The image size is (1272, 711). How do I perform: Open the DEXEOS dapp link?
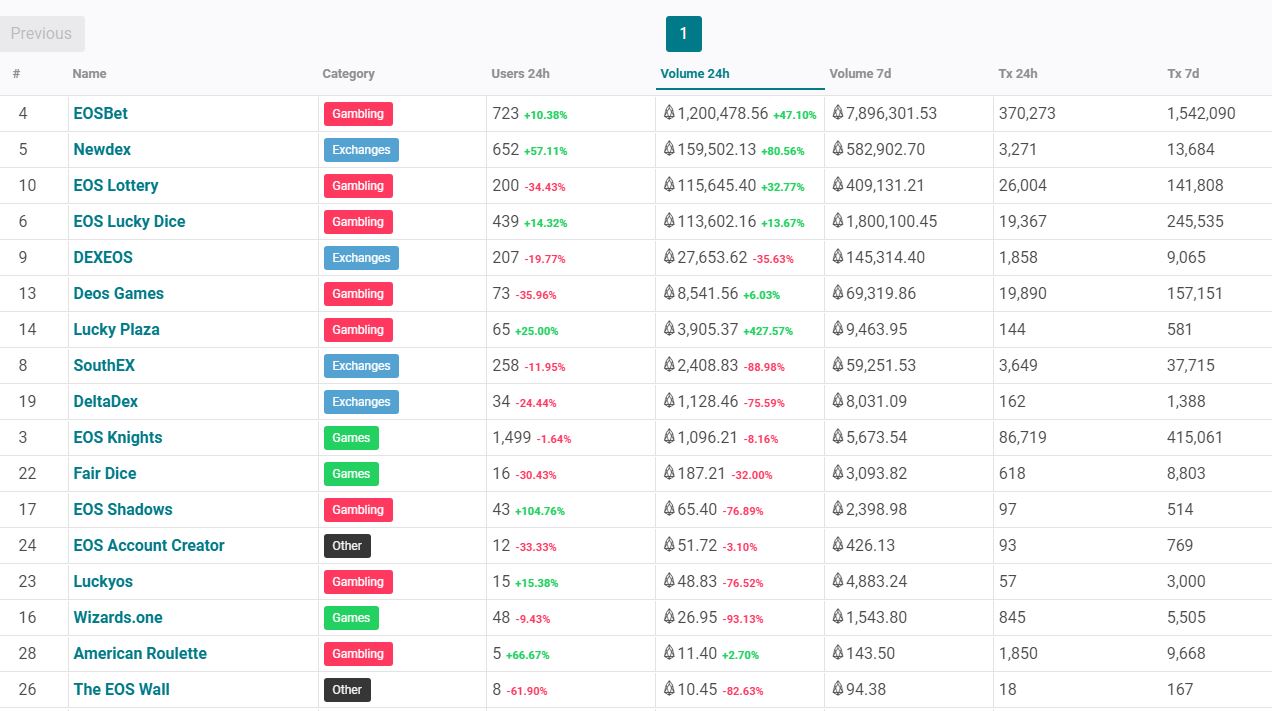click(103, 258)
